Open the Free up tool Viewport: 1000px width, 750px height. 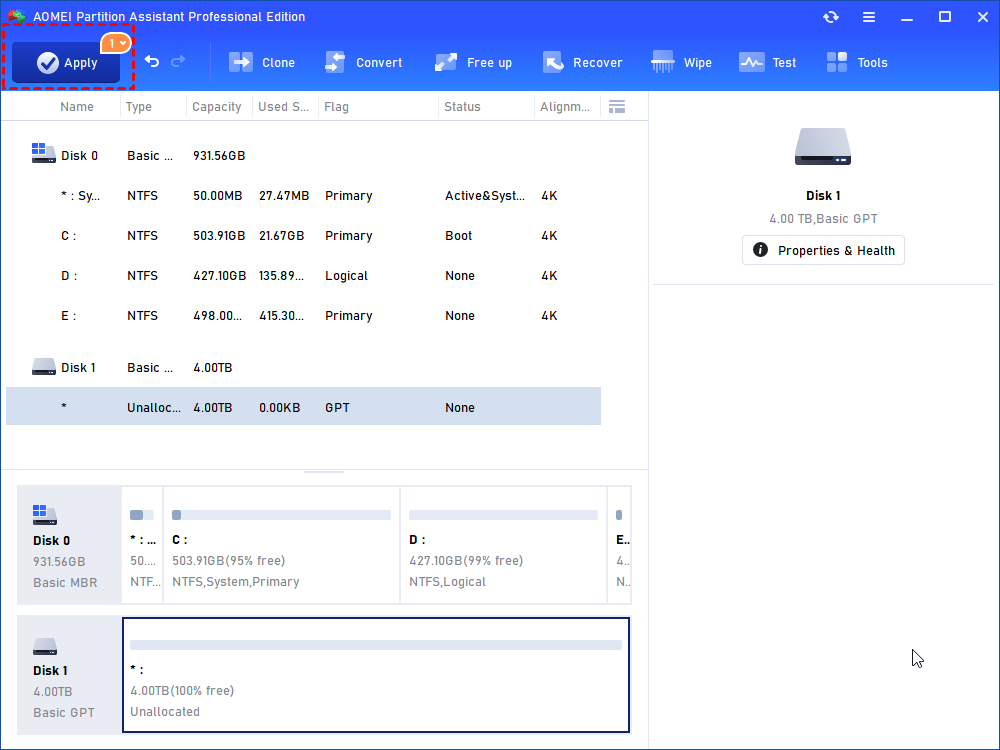point(473,62)
